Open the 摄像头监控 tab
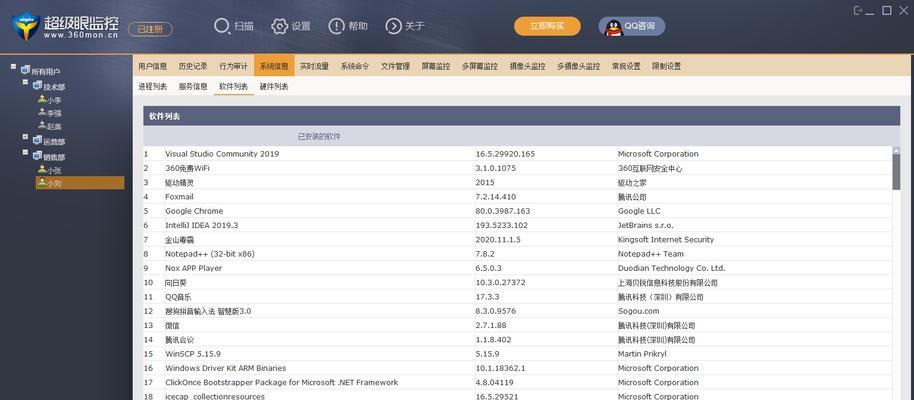 point(528,66)
